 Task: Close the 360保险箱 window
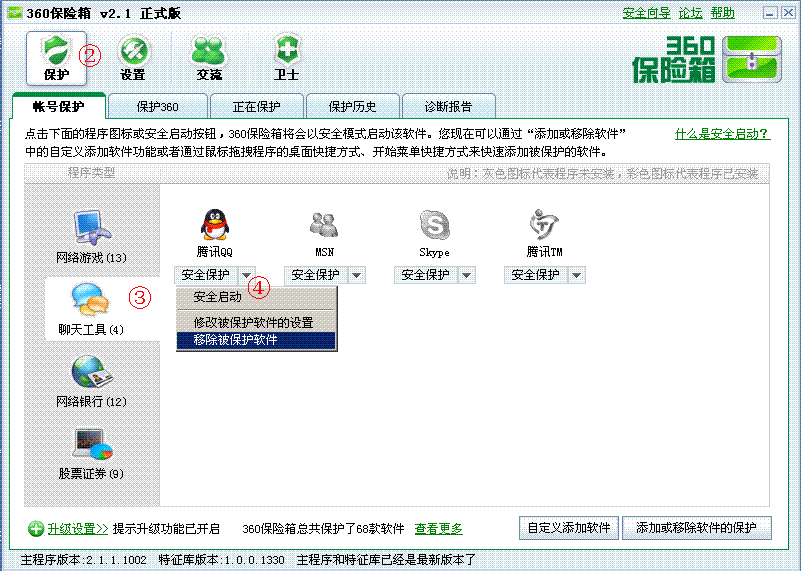pyautogui.click(x=788, y=13)
